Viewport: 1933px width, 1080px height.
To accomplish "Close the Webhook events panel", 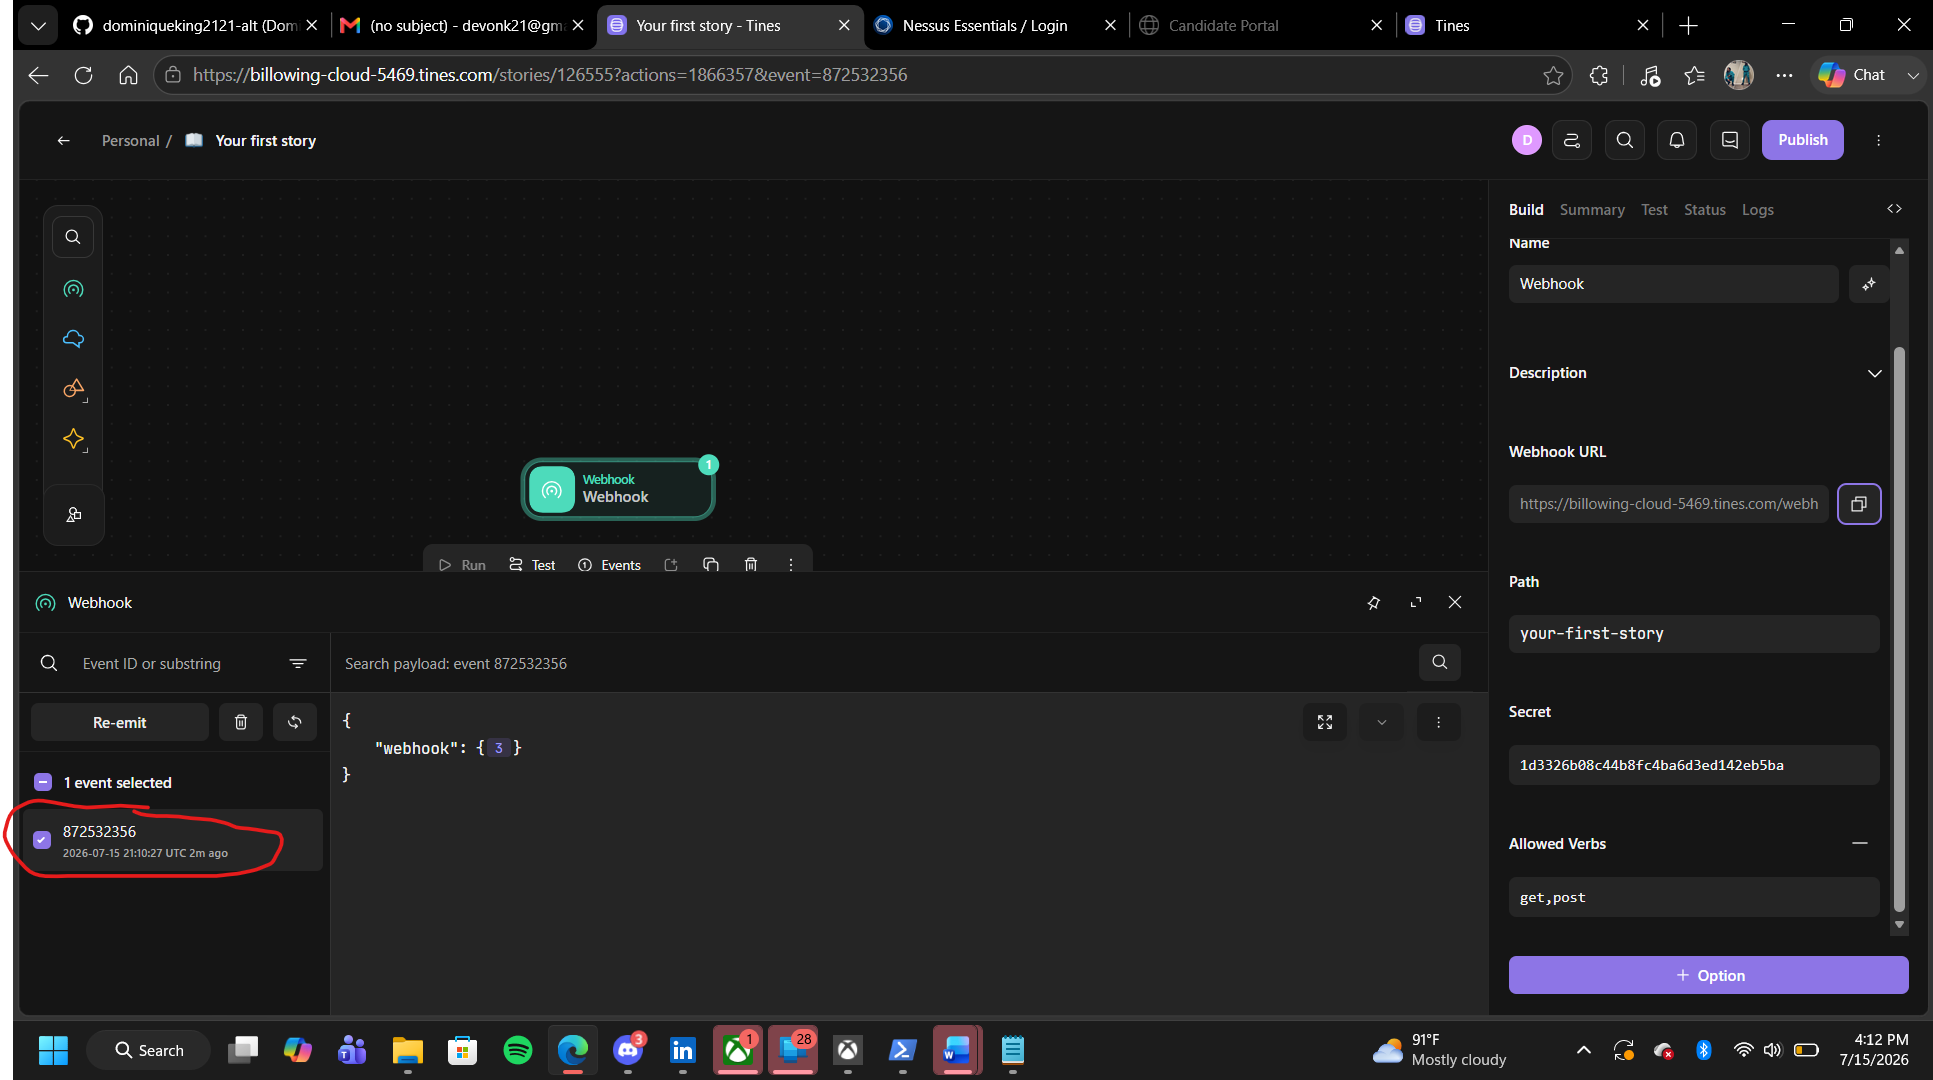I will pyautogui.click(x=1455, y=602).
